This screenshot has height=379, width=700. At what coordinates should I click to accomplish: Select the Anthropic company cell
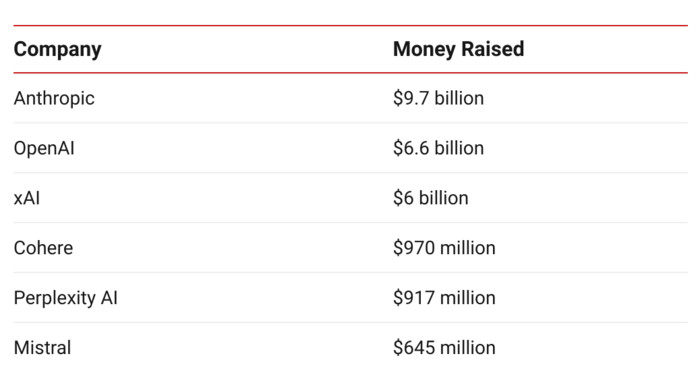pyautogui.click(x=54, y=99)
